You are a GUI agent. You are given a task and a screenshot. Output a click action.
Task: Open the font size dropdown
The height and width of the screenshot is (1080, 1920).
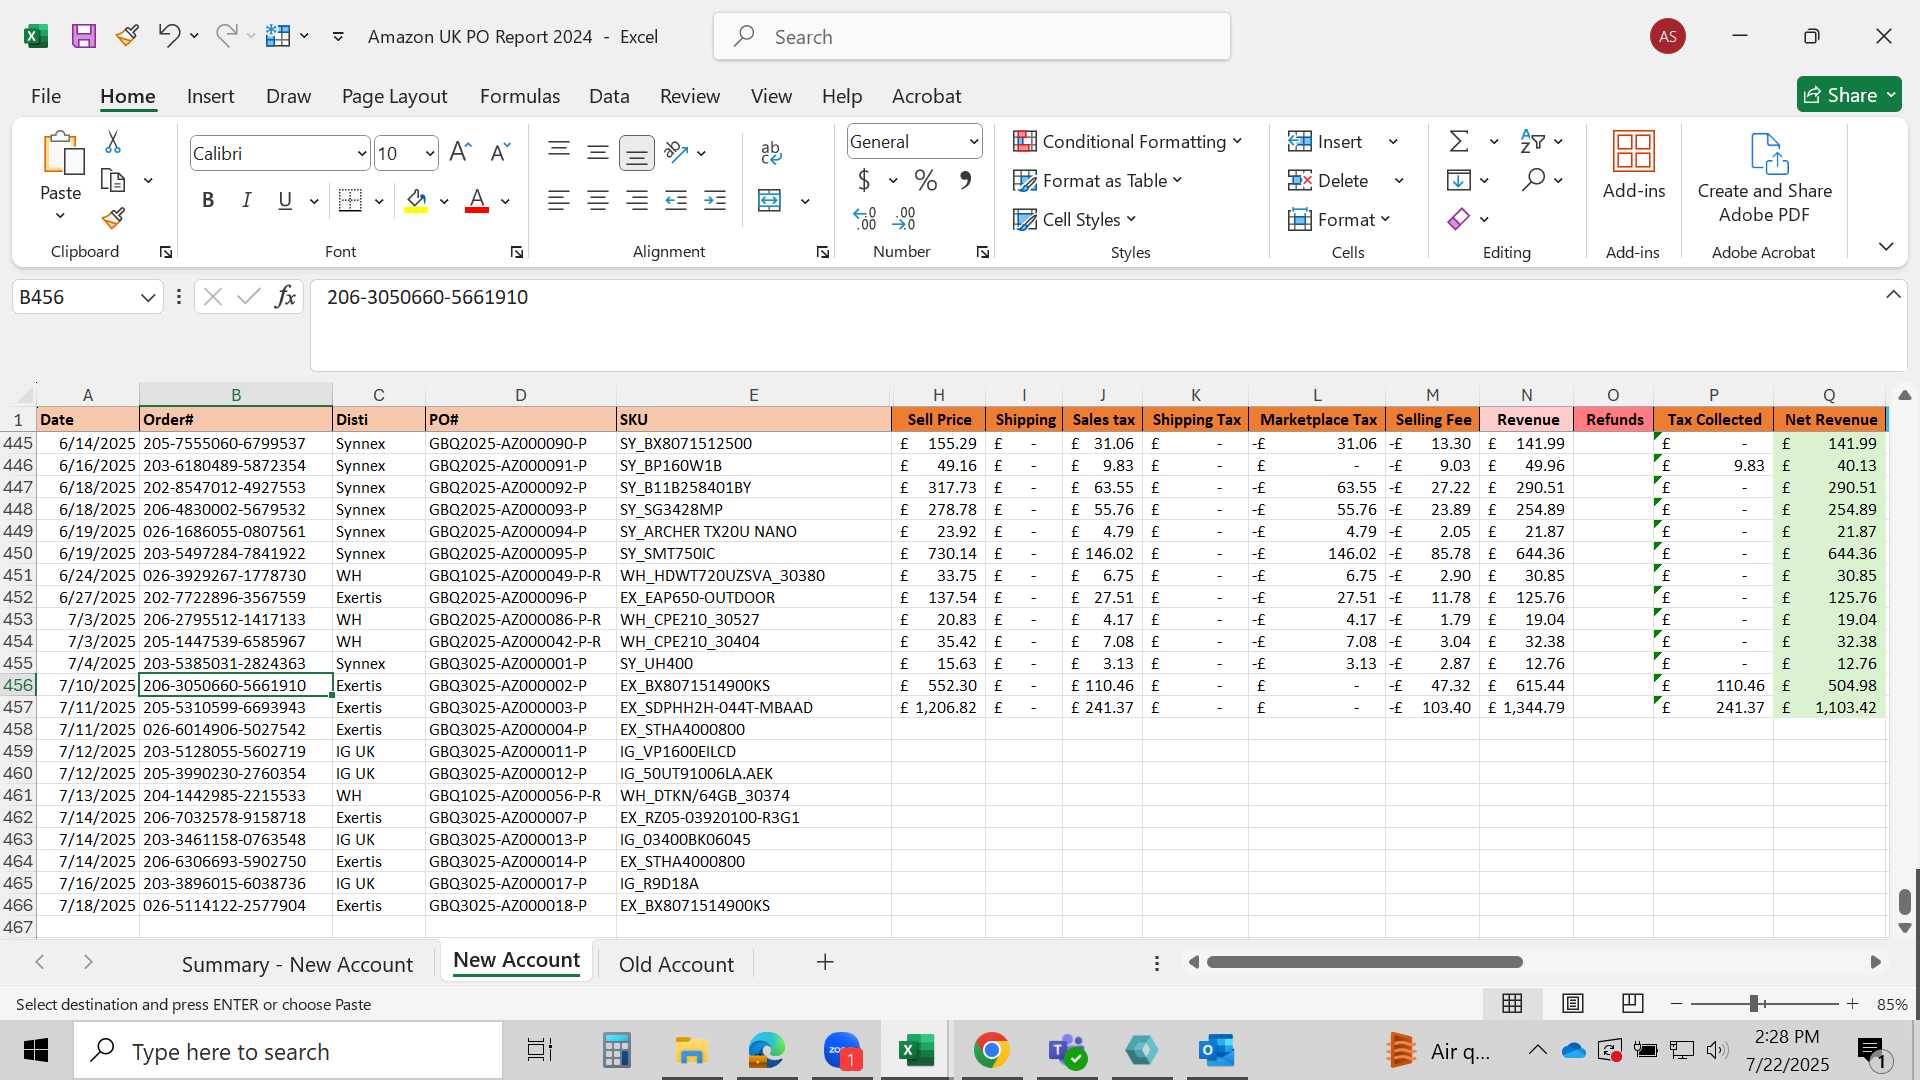click(430, 154)
